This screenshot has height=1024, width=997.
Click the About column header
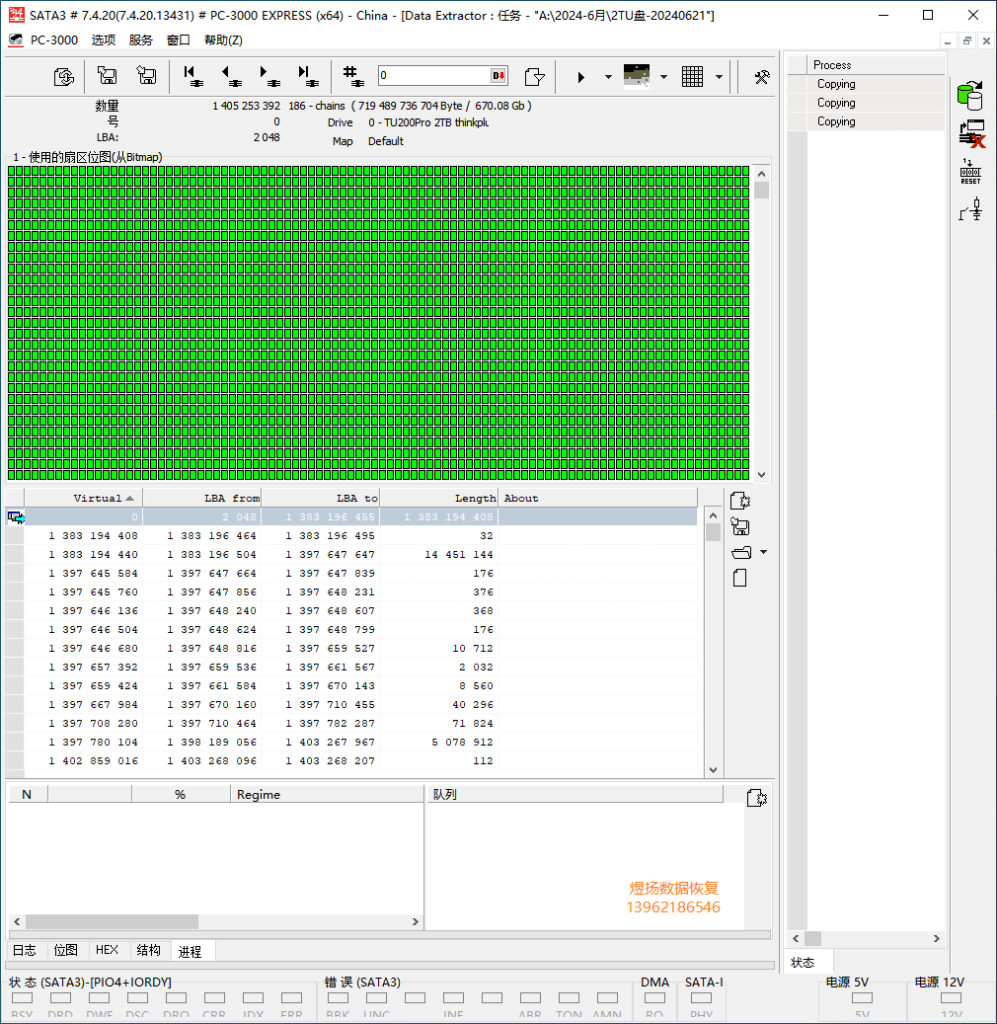pyautogui.click(x=597, y=498)
